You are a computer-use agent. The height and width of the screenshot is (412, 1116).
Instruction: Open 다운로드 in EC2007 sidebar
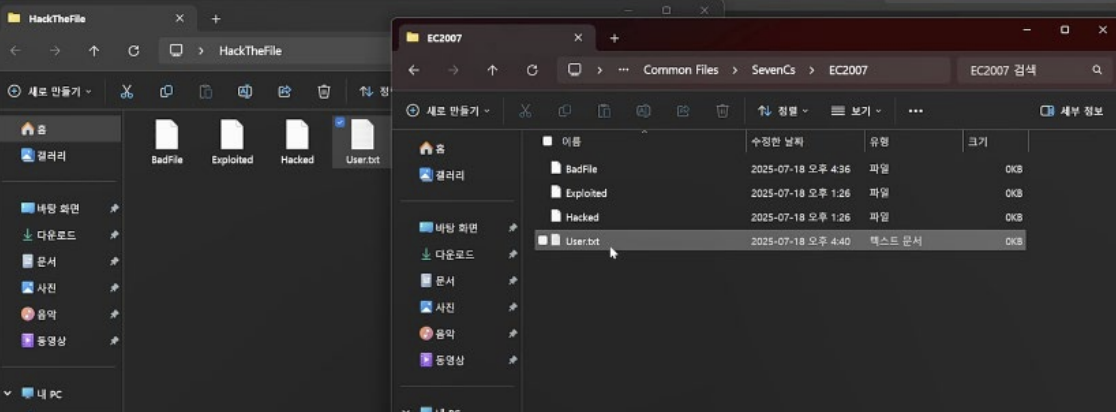pyautogui.click(x=448, y=254)
